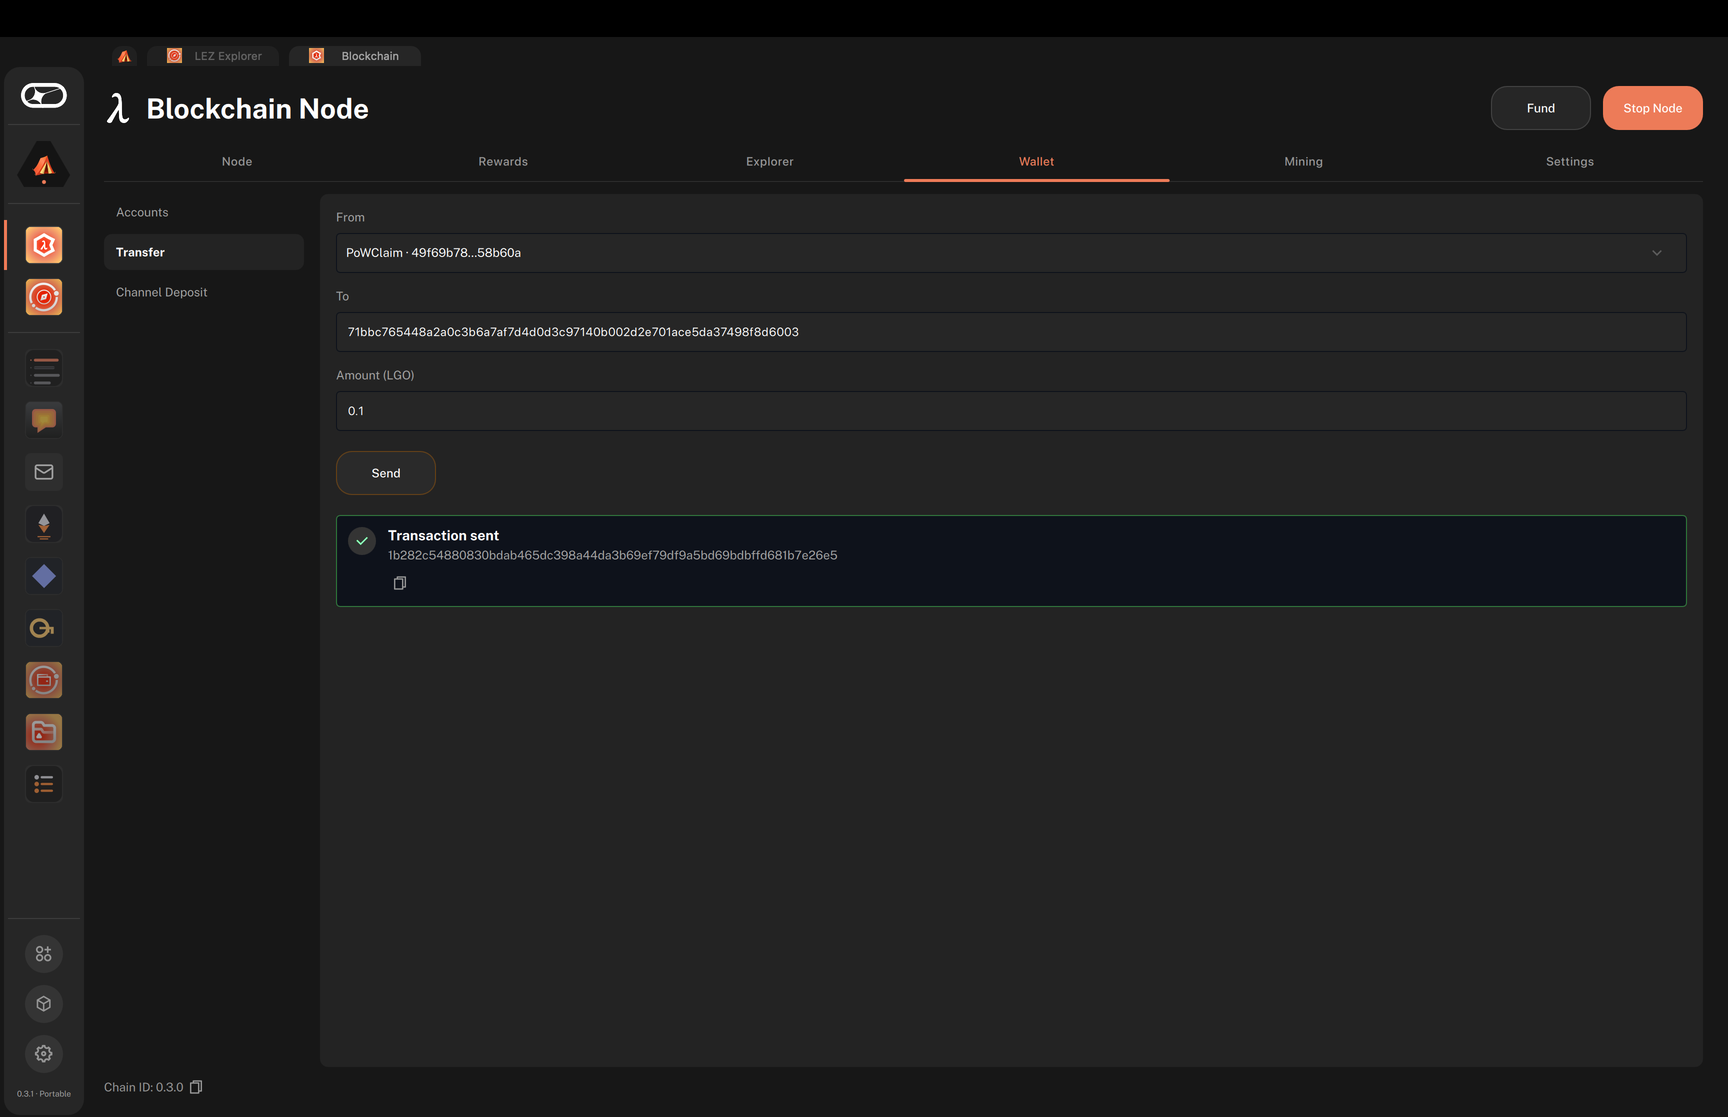Expand the From account dropdown
Image resolution: width=1728 pixels, height=1117 pixels.
1011,253
